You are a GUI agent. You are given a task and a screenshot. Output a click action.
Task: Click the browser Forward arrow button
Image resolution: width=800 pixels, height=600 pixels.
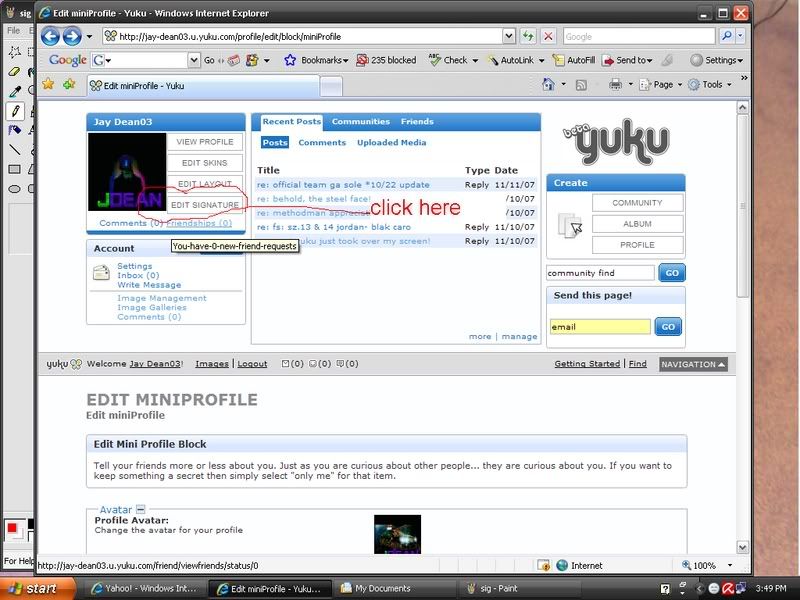tap(72, 36)
